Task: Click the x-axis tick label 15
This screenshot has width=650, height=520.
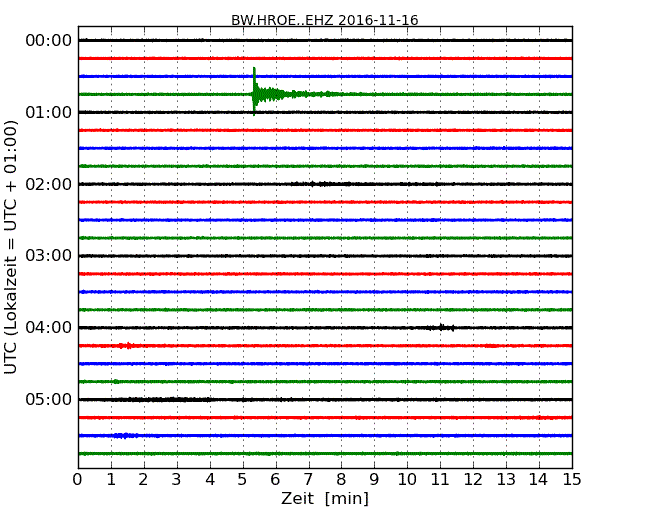Action: pyautogui.click(x=572, y=480)
